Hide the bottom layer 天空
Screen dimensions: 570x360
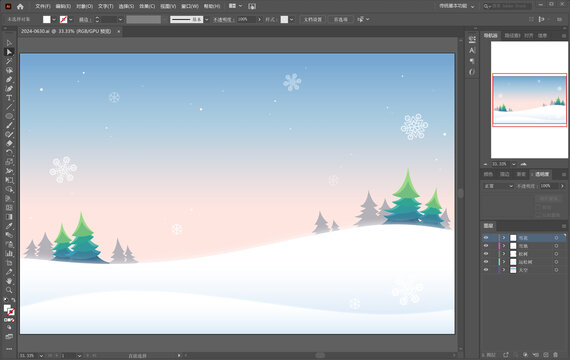point(486,270)
